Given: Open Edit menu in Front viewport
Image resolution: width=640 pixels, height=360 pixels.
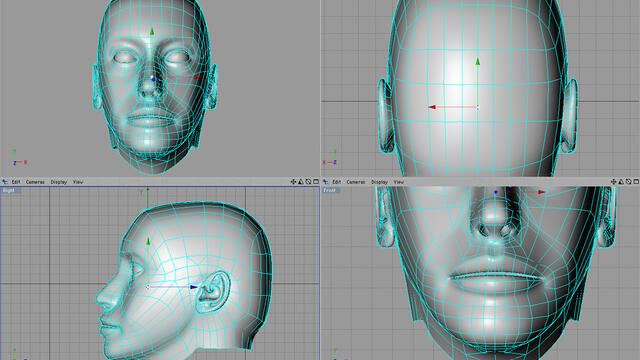Looking at the screenshot, I should (337, 182).
